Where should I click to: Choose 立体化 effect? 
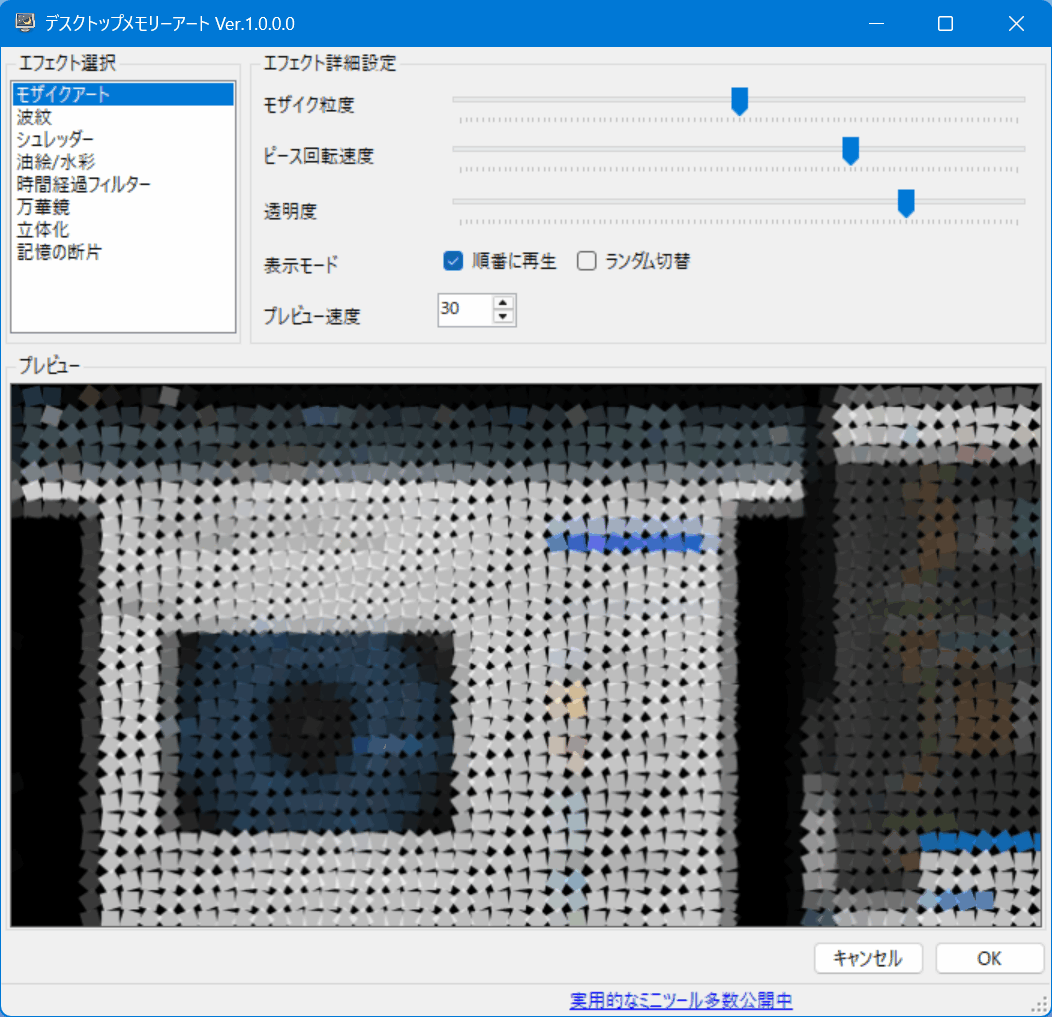pos(43,230)
